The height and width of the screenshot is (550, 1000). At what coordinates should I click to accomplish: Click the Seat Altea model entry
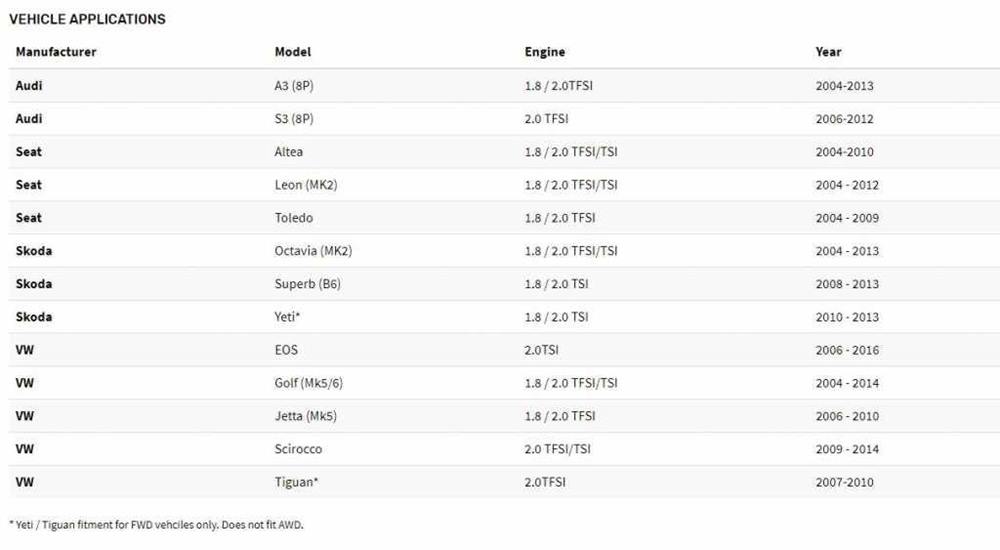point(288,152)
